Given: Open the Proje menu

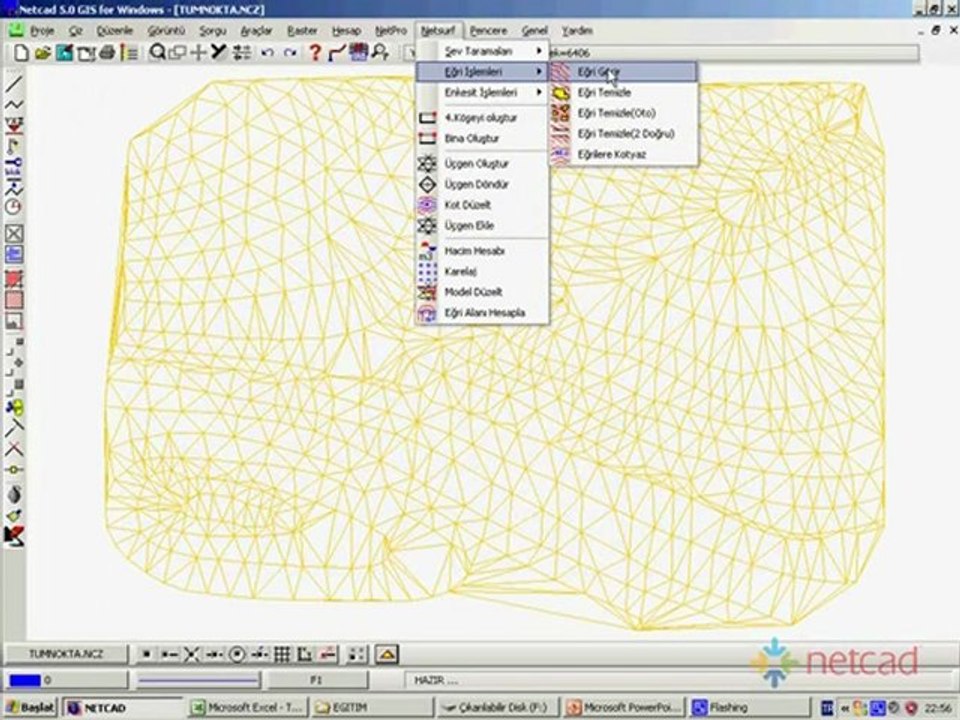Looking at the screenshot, I should [42, 31].
